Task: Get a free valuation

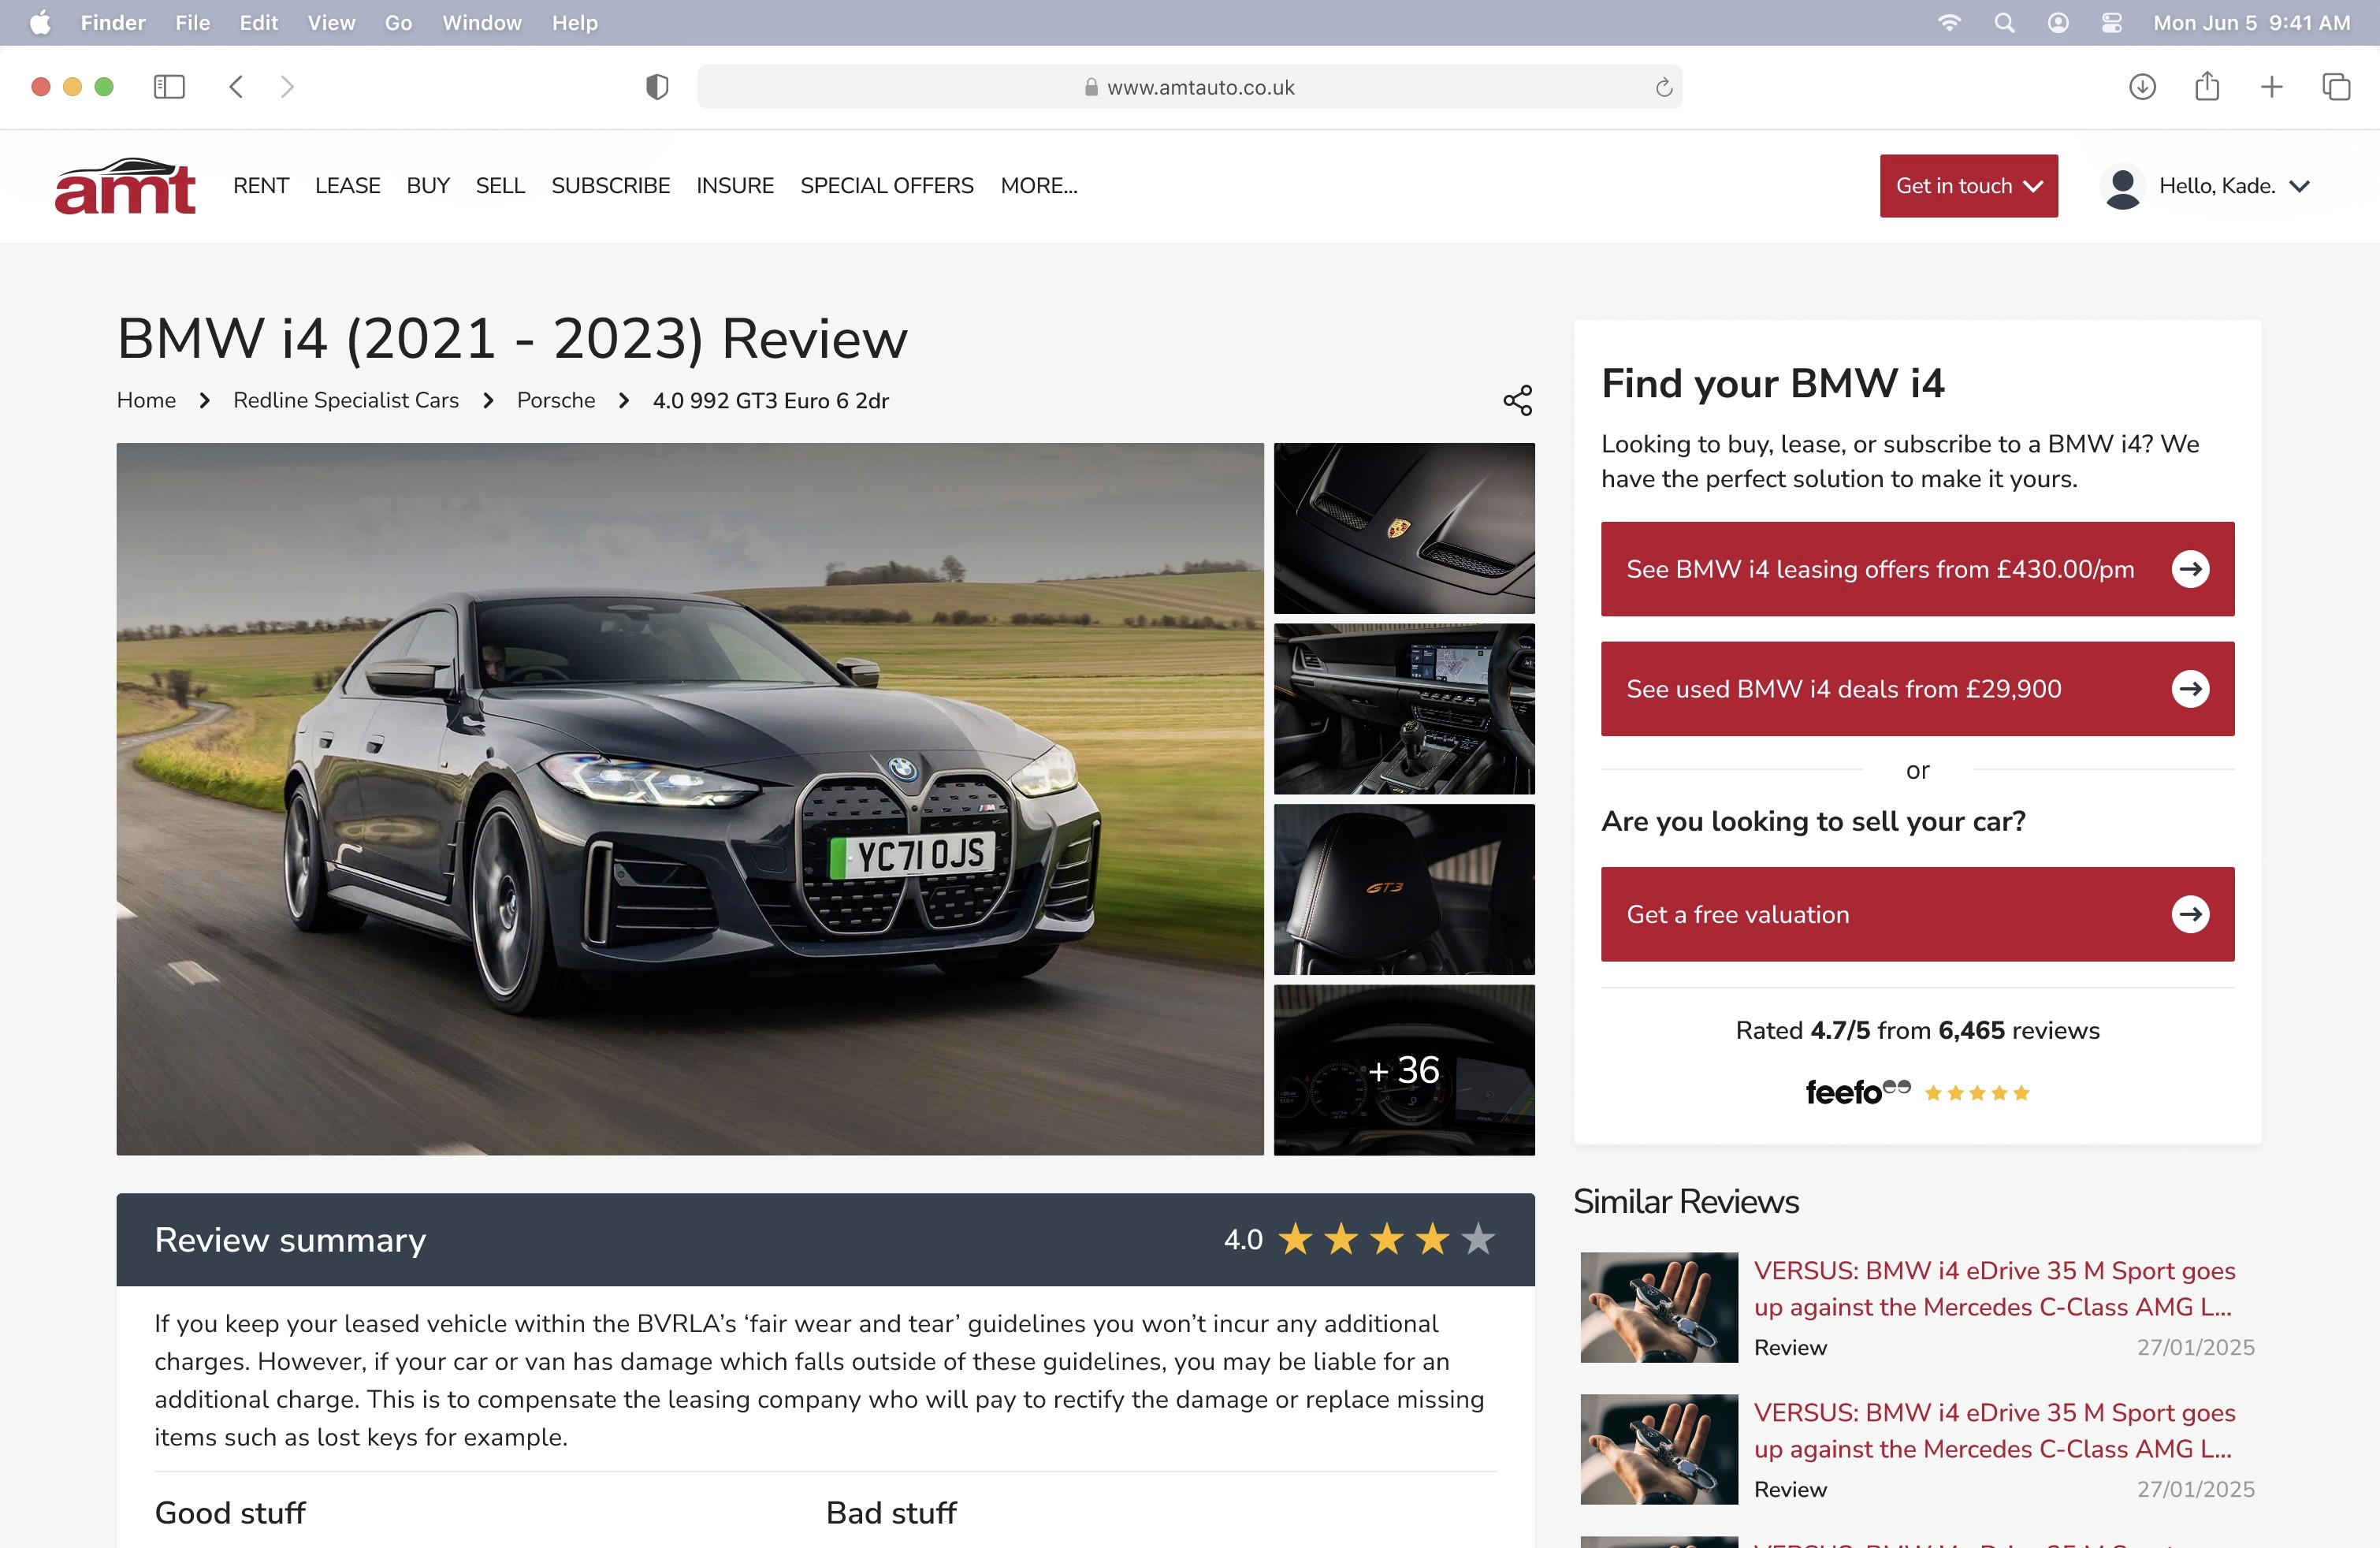Action: (x=1917, y=914)
